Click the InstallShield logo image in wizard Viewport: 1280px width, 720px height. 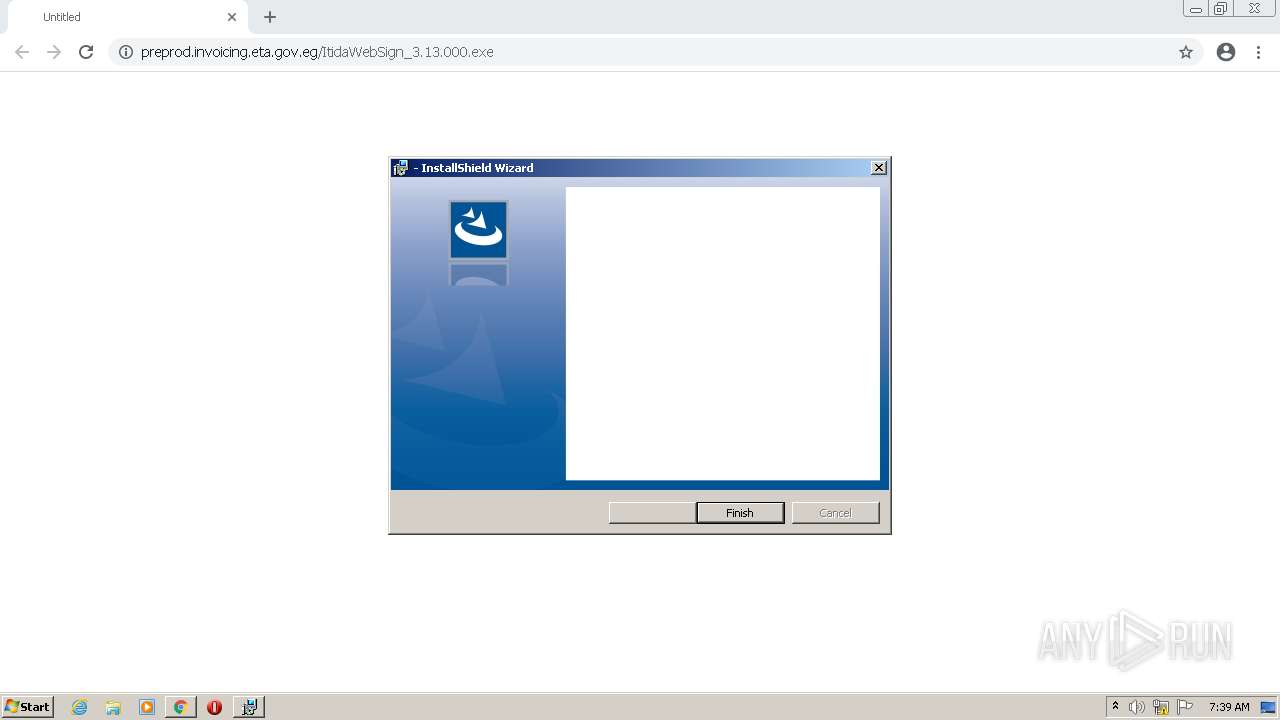pos(478,230)
